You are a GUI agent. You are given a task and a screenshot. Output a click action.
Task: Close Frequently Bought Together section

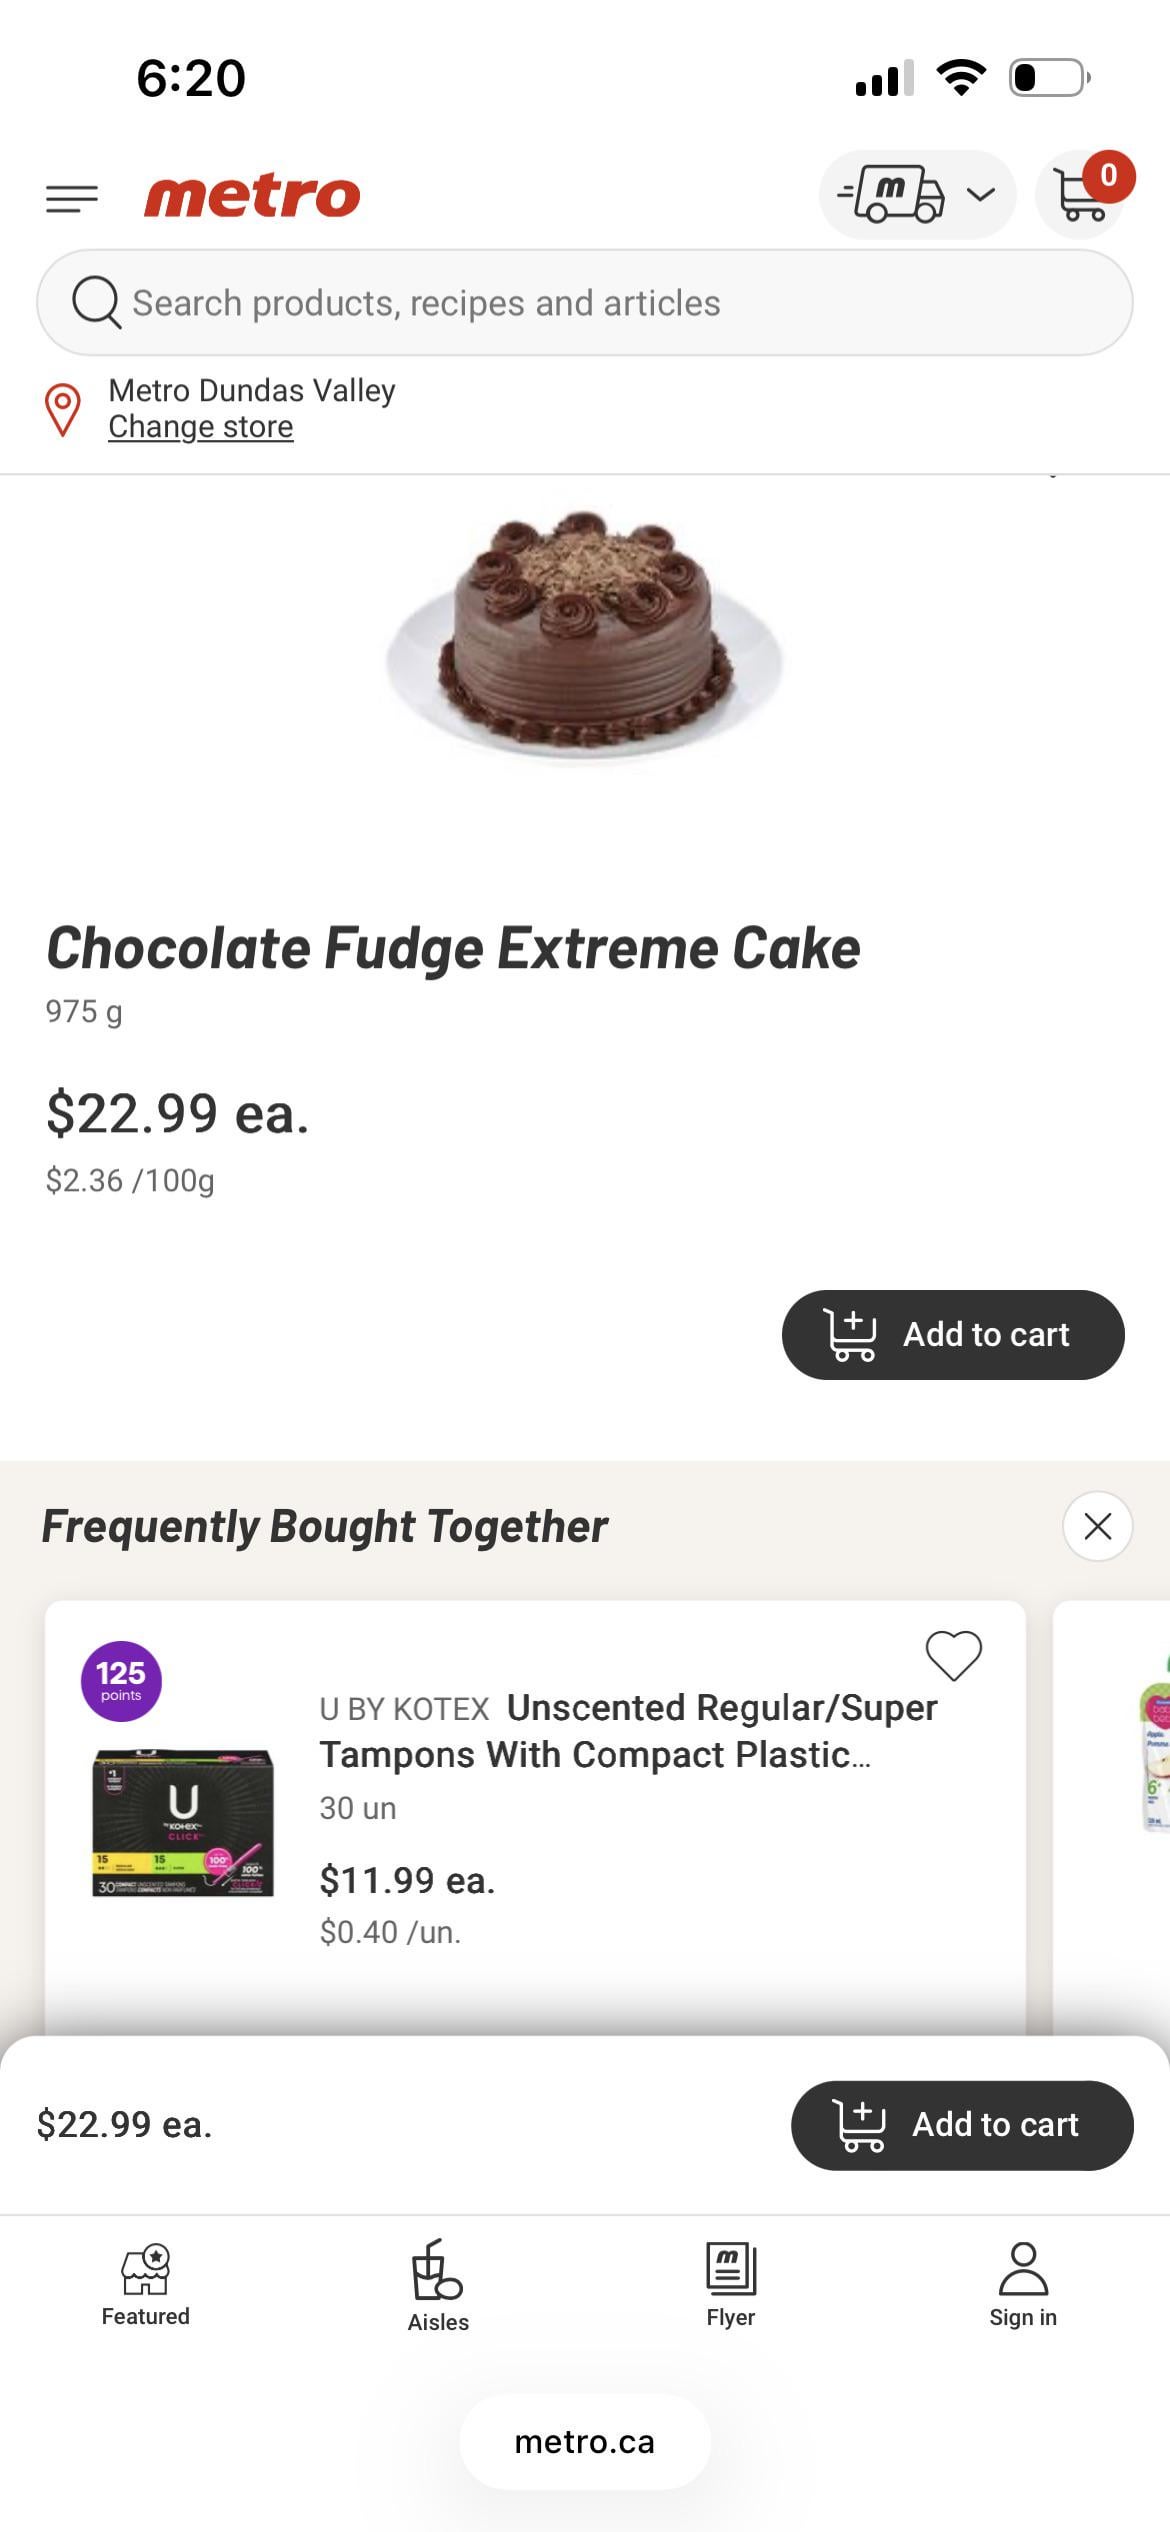1097,1526
